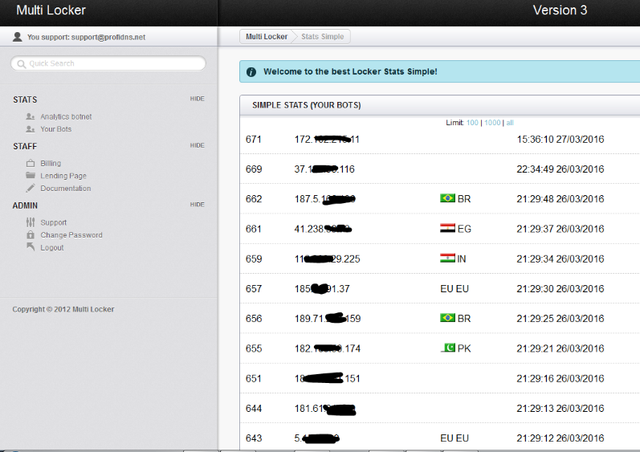Image resolution: width=640 pixels, height=452 pixels.
Task: Show all bots via 'all' link
Action: [510, 122]
